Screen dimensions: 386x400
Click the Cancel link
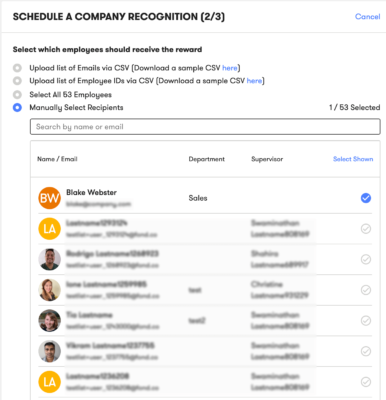click(367, 17)
